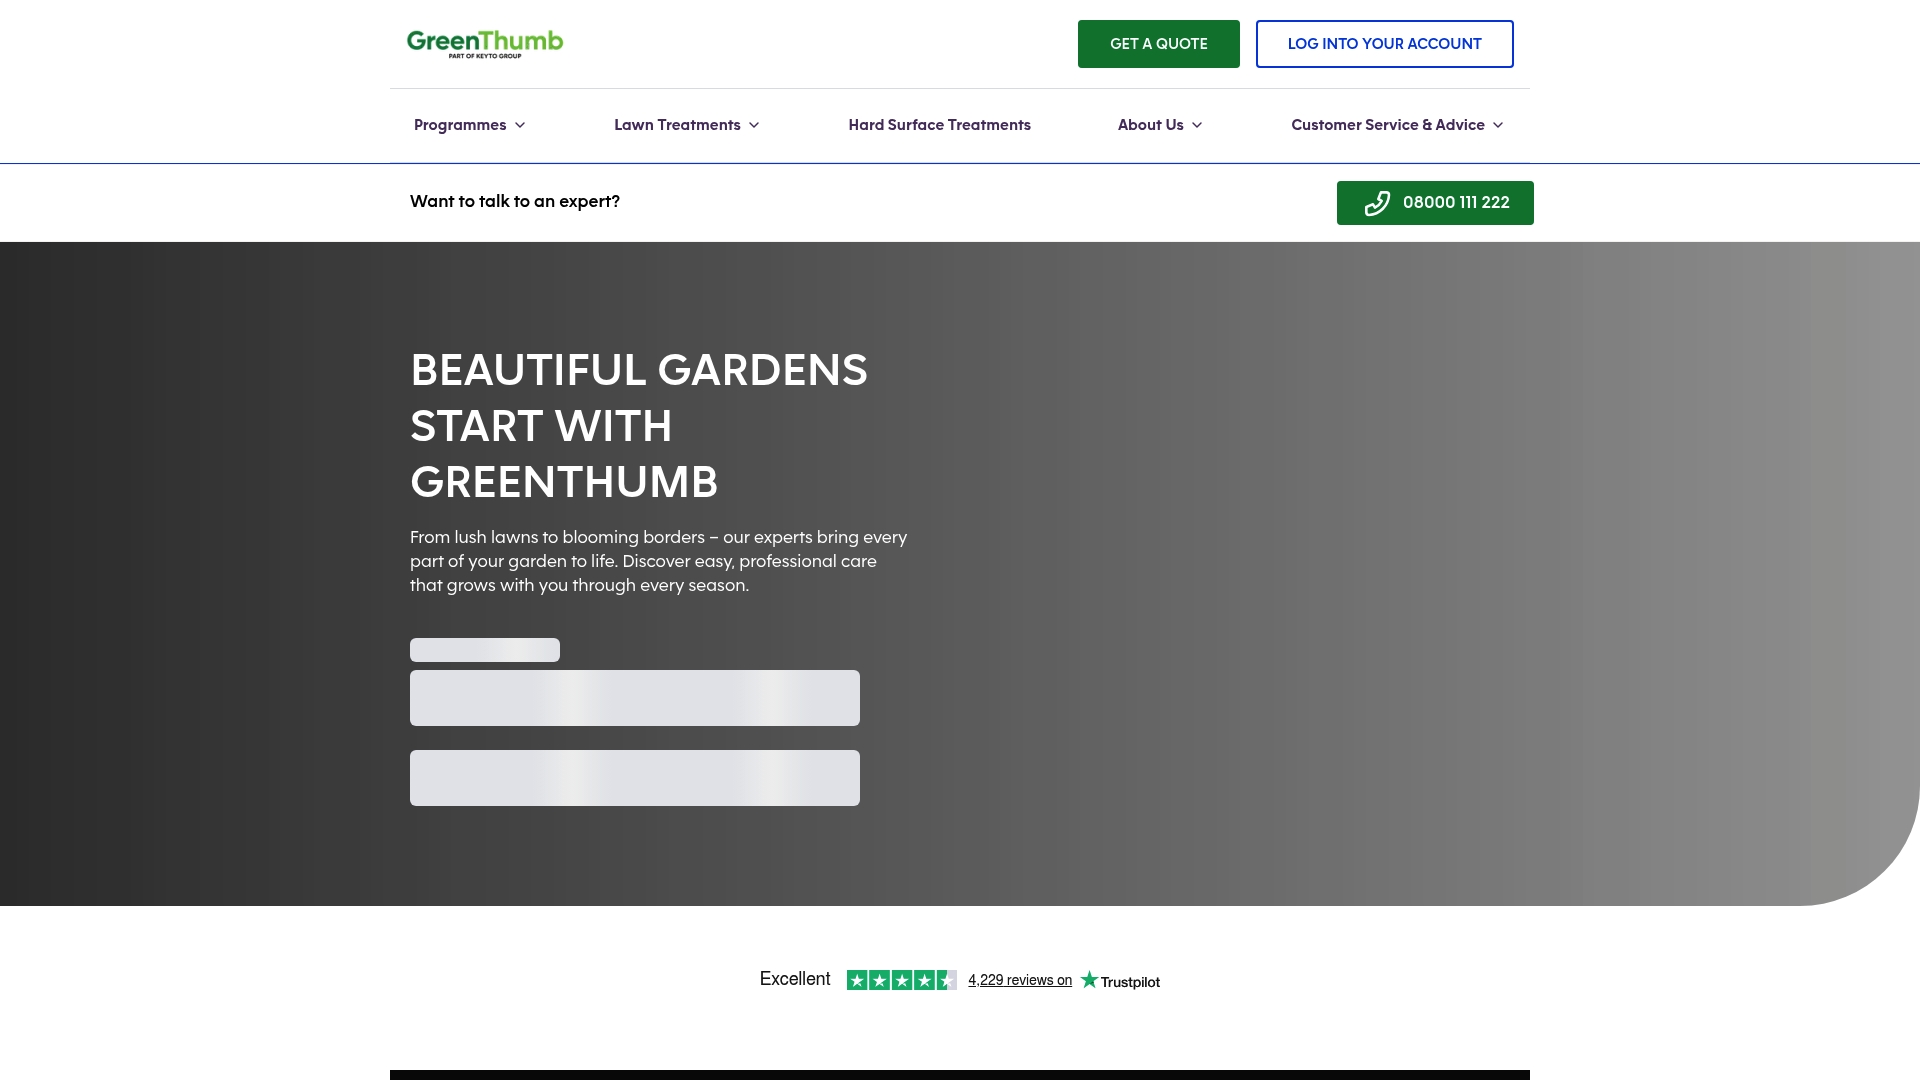Screen dimensions: 1920x1080
Task: Click the Trustpilot star rating image
Action: tap(901, 980)
